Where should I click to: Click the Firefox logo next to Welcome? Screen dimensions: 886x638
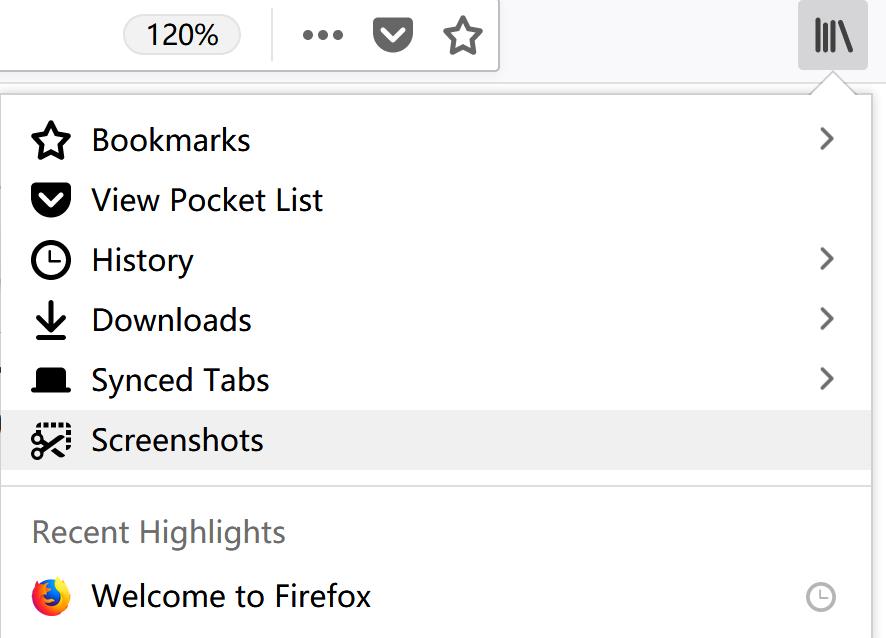point(51,597)
